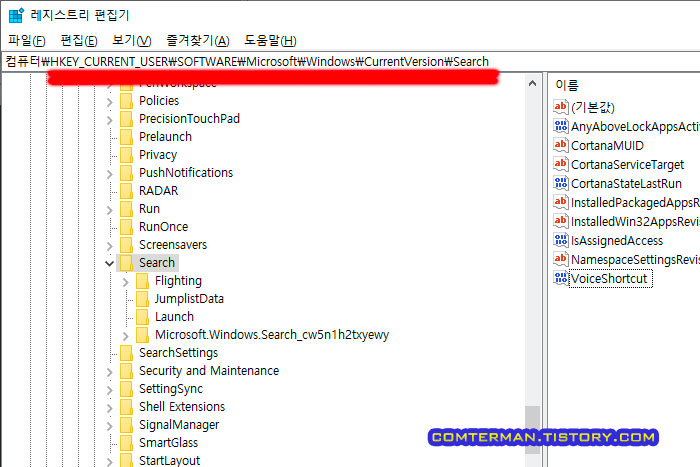Expand the Run key

coord(109,210)
